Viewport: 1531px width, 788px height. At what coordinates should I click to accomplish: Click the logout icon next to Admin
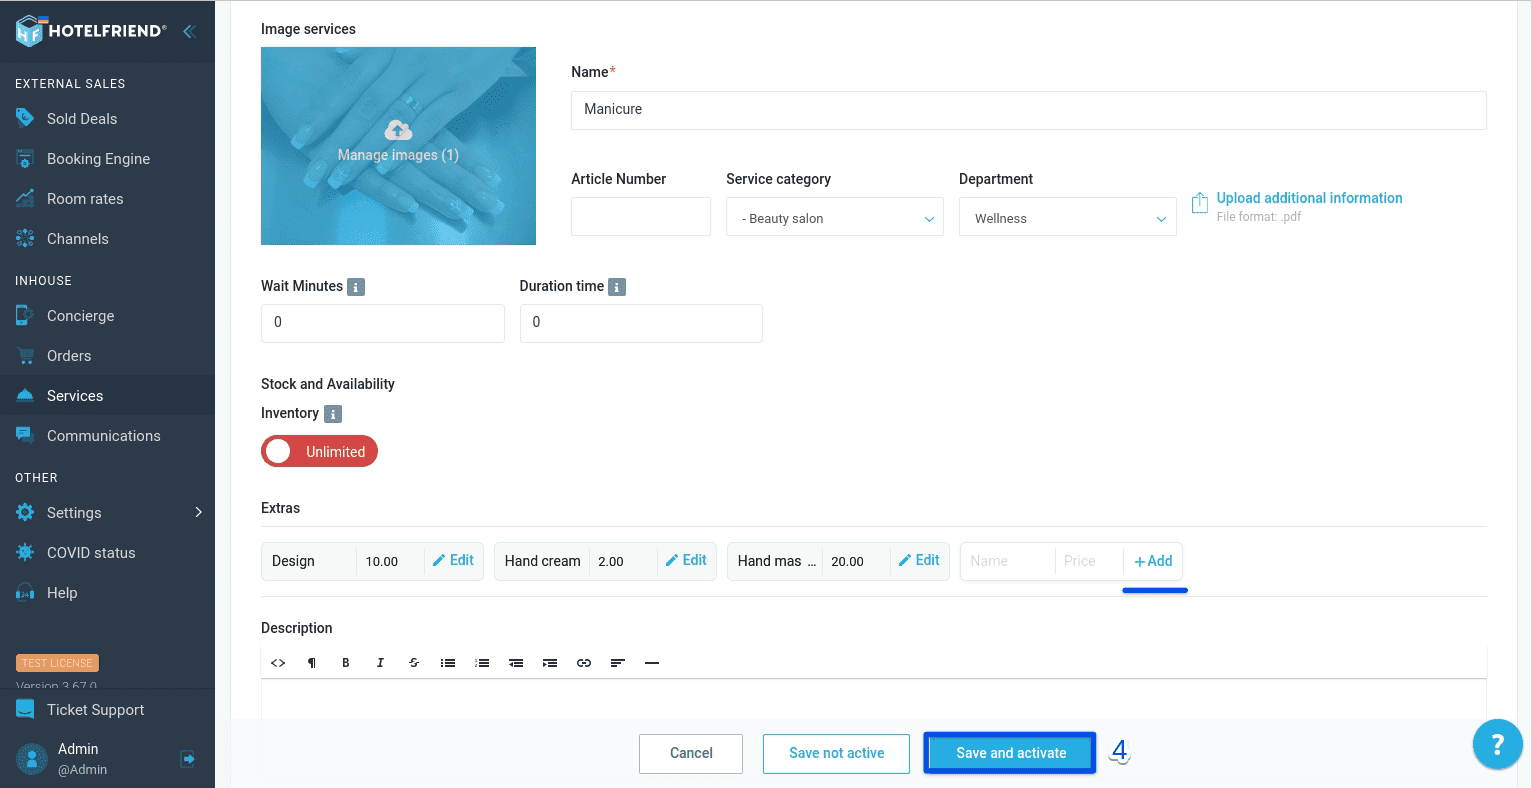188,759
